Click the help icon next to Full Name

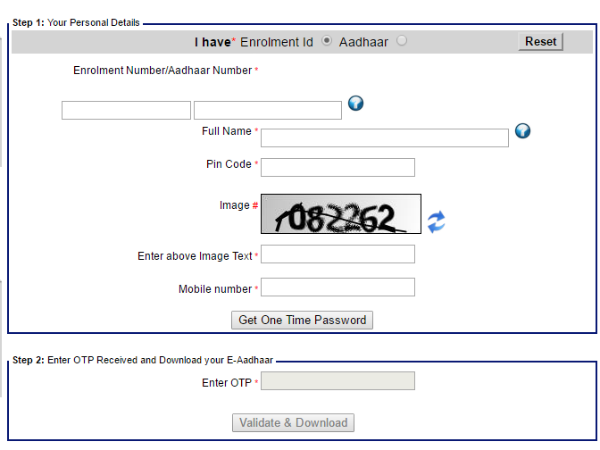click(x=521, y=132)
